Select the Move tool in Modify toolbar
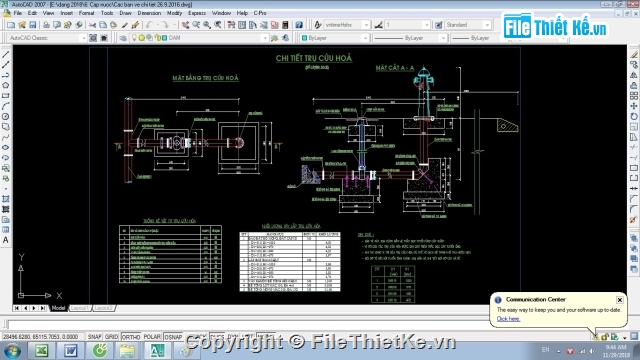This screenshot has width=640, height=360. (x=633, y=106)
